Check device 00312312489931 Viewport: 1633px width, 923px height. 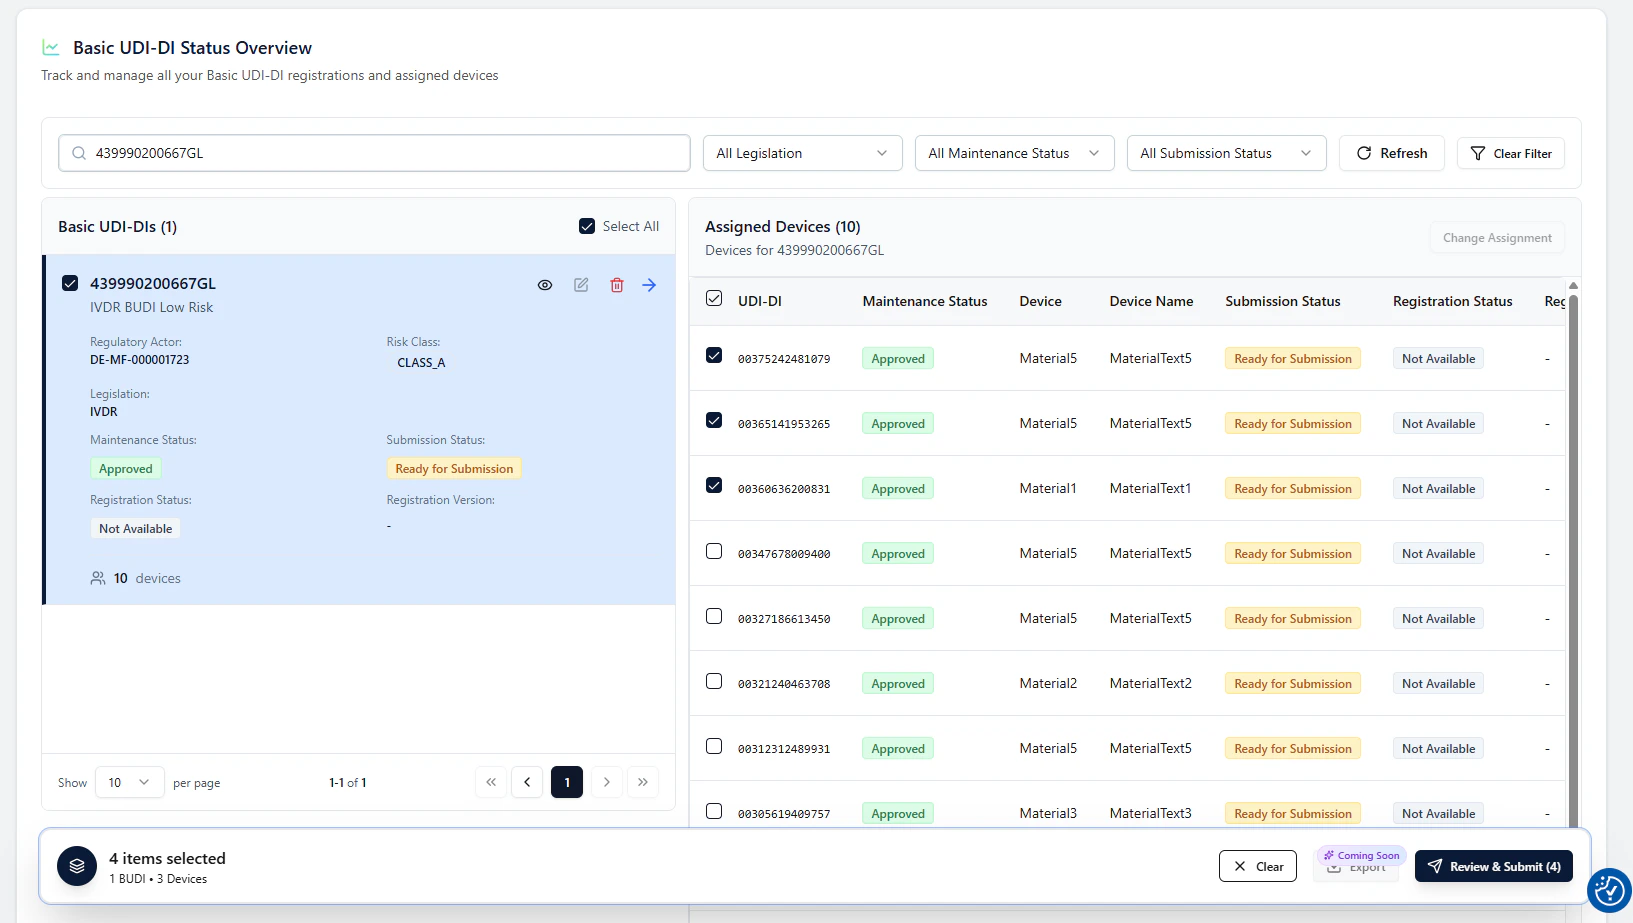coord(714,746)
